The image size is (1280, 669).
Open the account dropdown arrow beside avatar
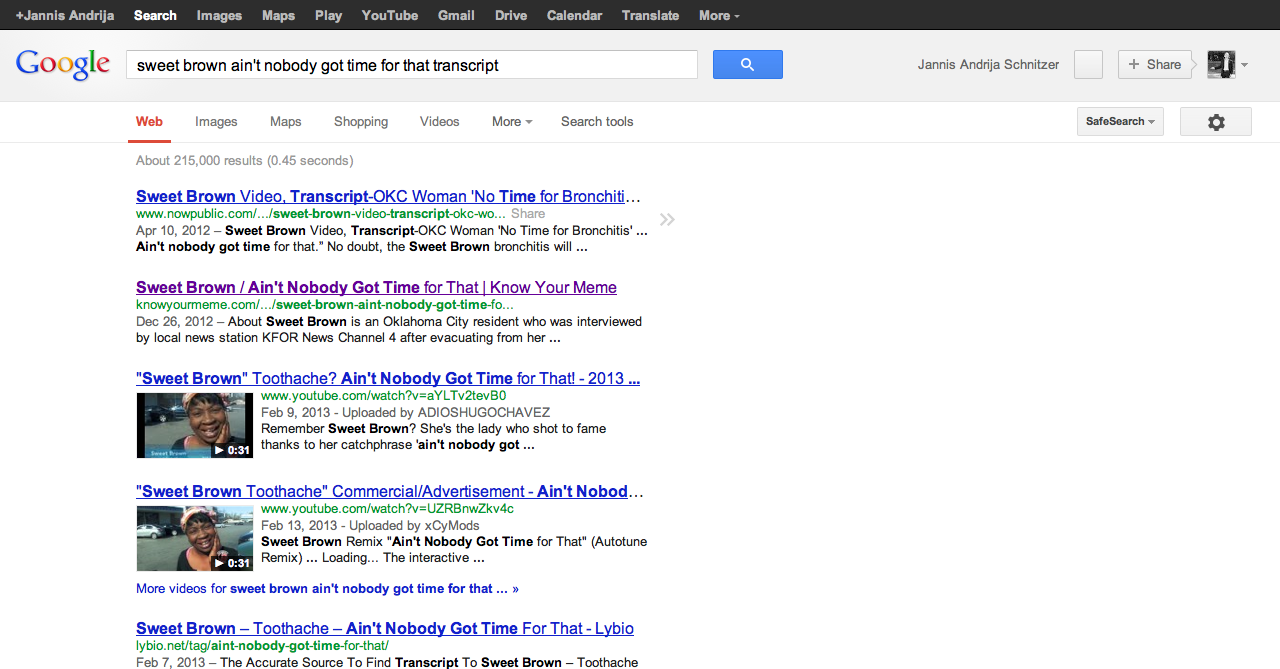[1244, 65]
